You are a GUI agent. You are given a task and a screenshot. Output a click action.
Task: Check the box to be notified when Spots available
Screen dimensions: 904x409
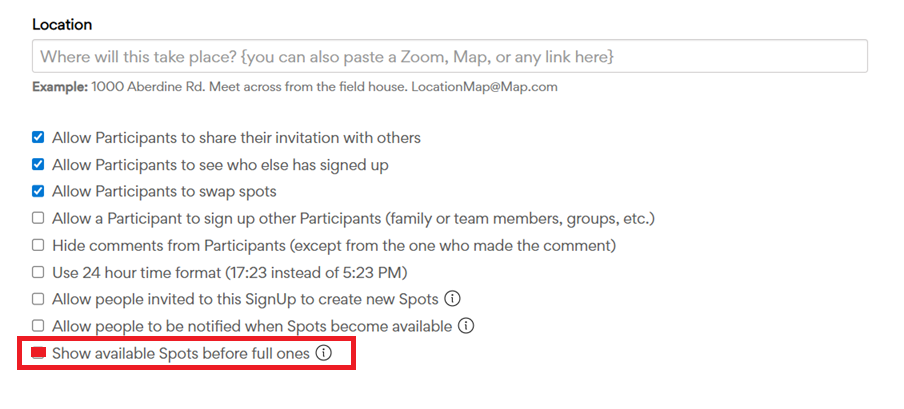tap(38, 326)
